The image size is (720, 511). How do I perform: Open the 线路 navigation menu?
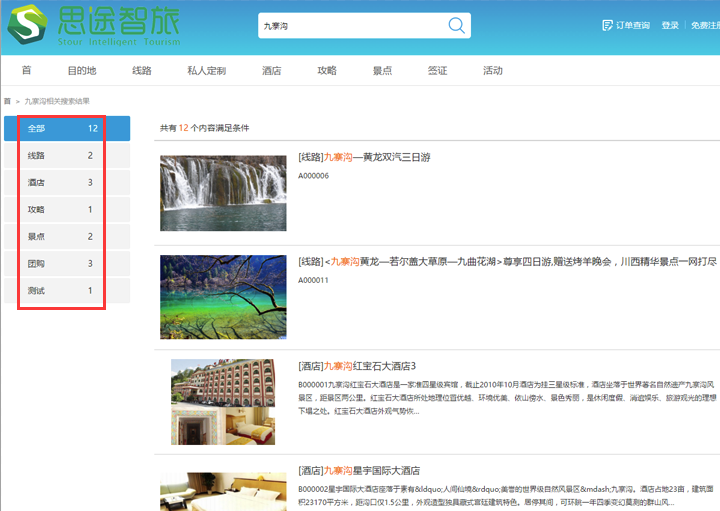point(142,71)
